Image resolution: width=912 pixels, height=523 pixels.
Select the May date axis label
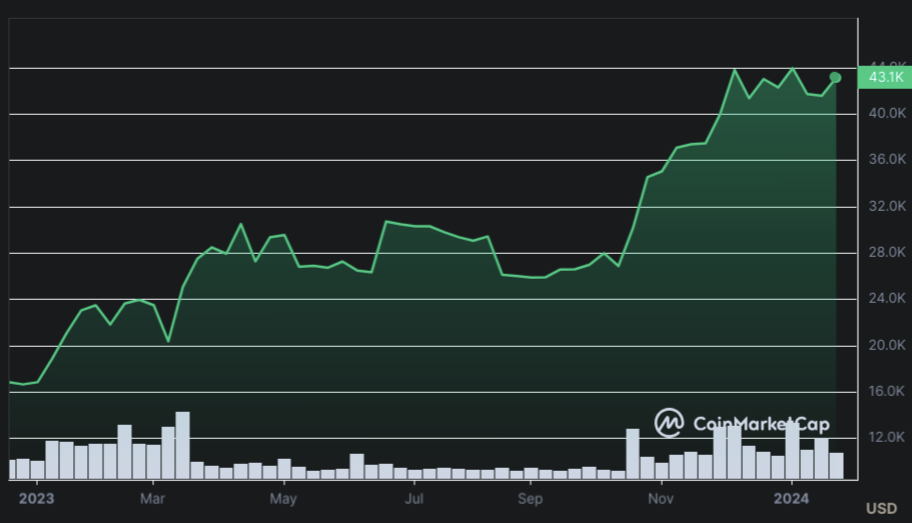pyautogui.click(x=284, y=497)
